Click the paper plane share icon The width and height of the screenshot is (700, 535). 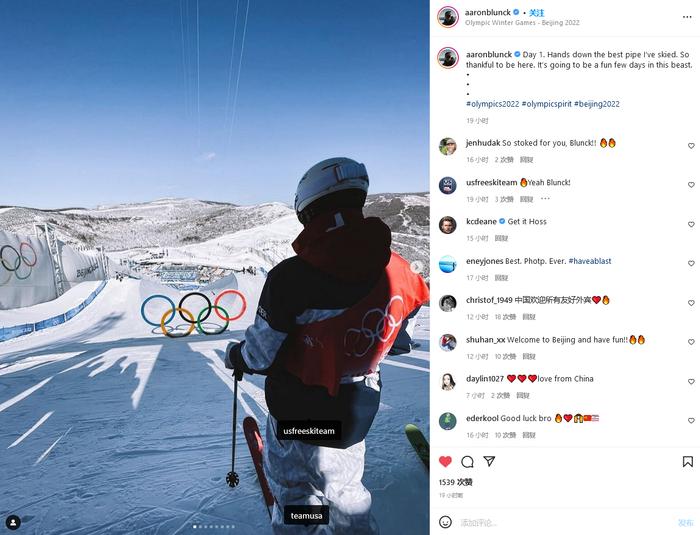click(x=489, y=461)
